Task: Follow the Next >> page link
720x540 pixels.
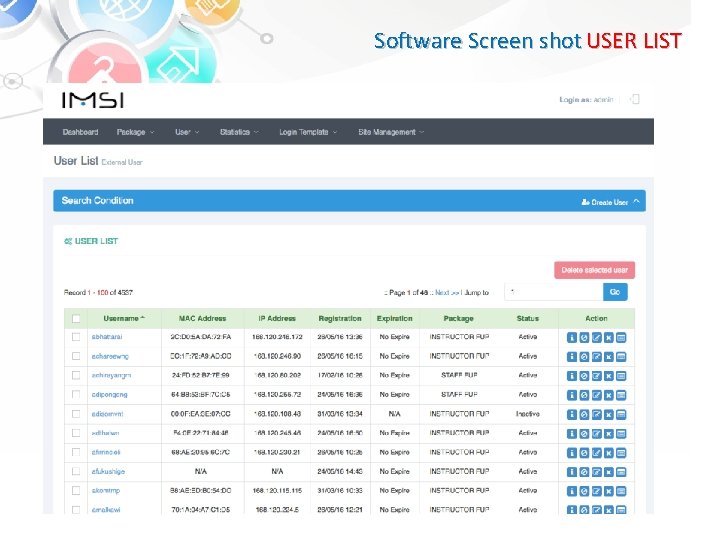Action: [447, 292]
